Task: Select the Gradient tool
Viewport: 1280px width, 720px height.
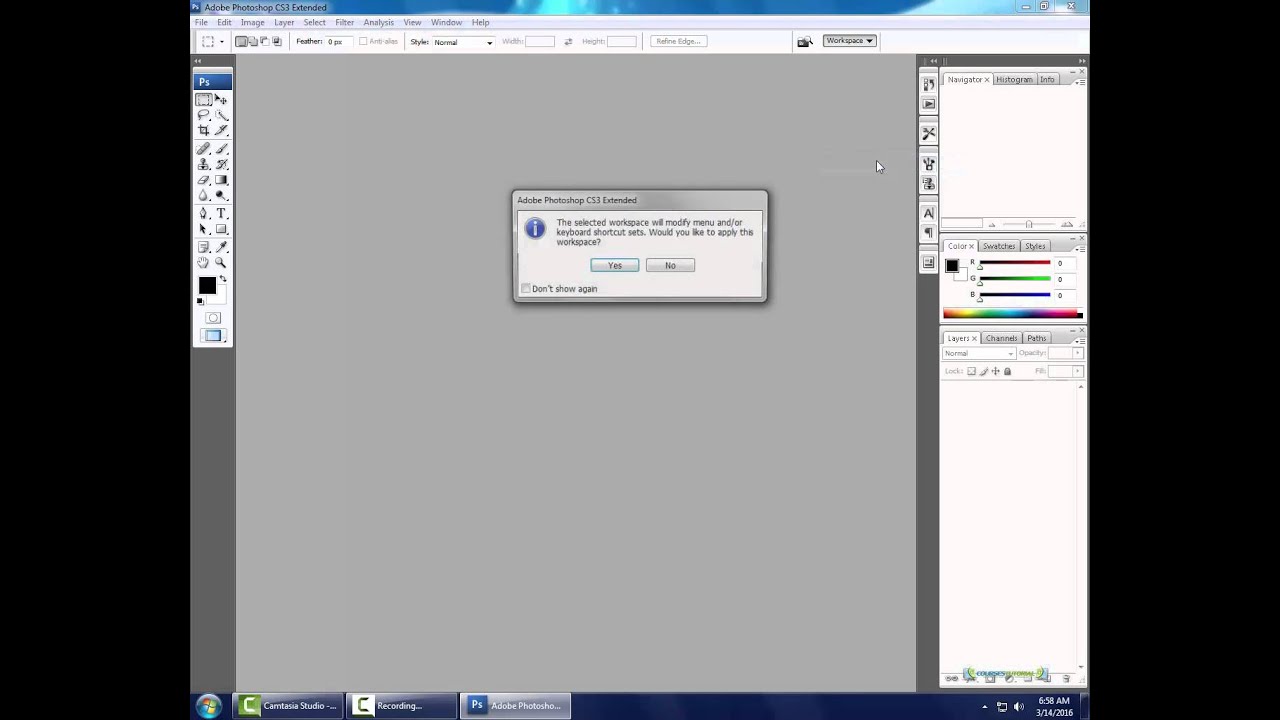Action: coord(221,180)
